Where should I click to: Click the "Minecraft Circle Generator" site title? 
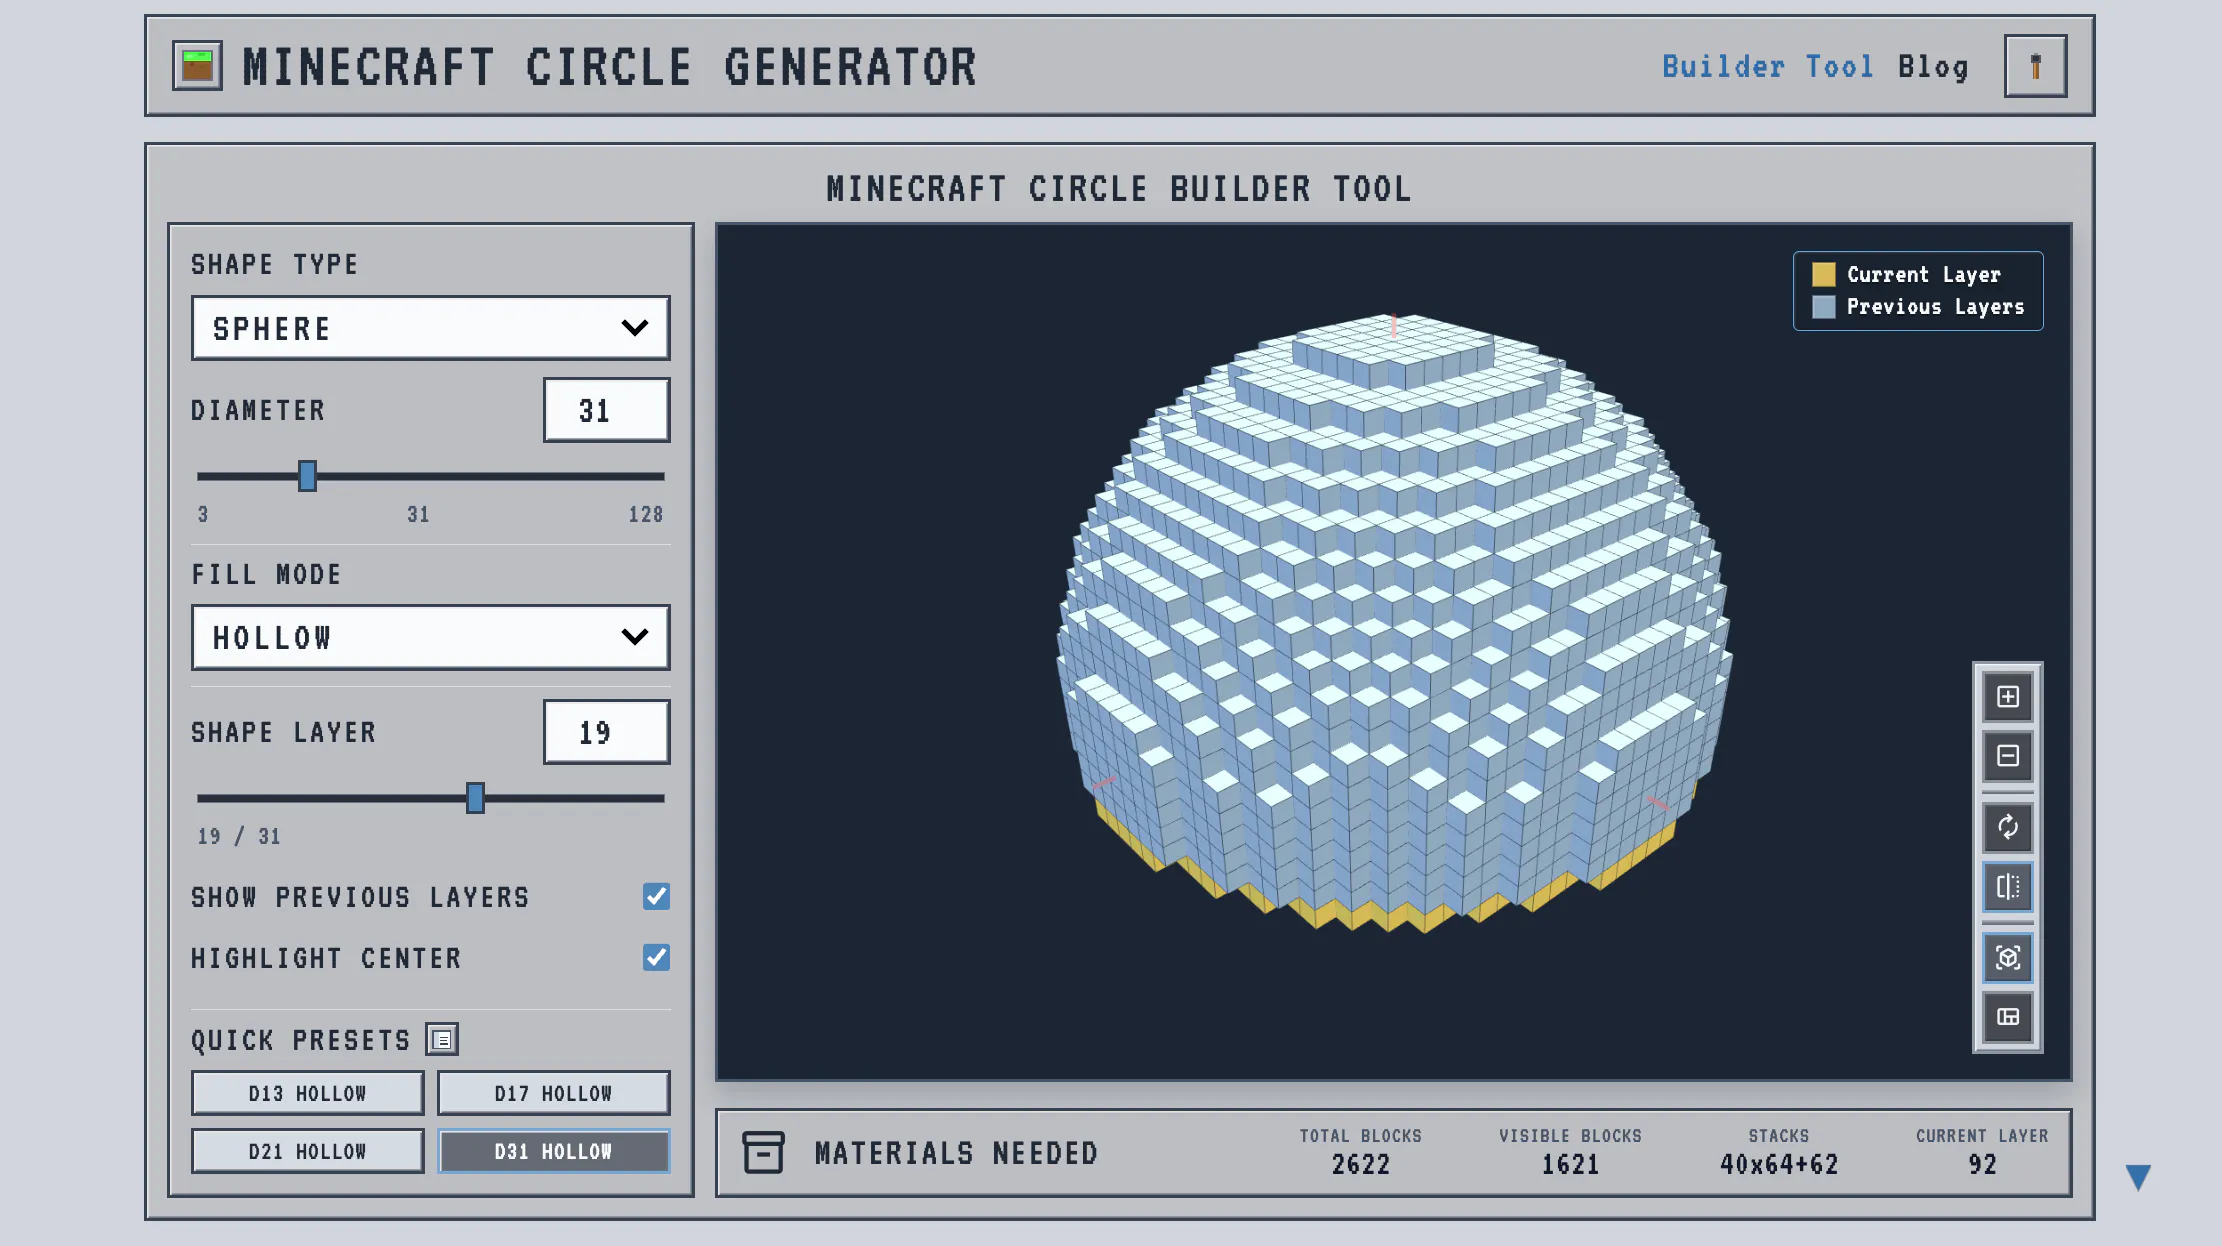(609, 67)
